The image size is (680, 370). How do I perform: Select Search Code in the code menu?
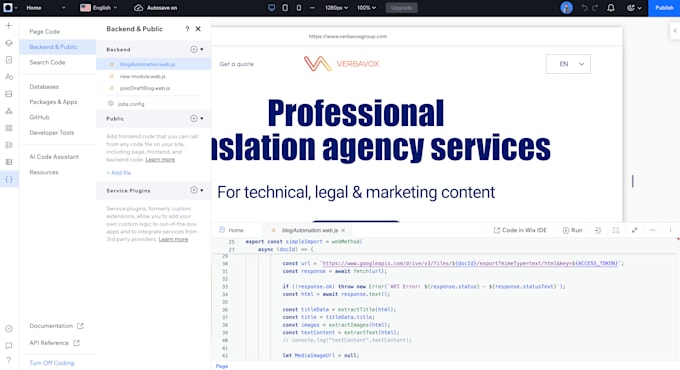[47, 62]
